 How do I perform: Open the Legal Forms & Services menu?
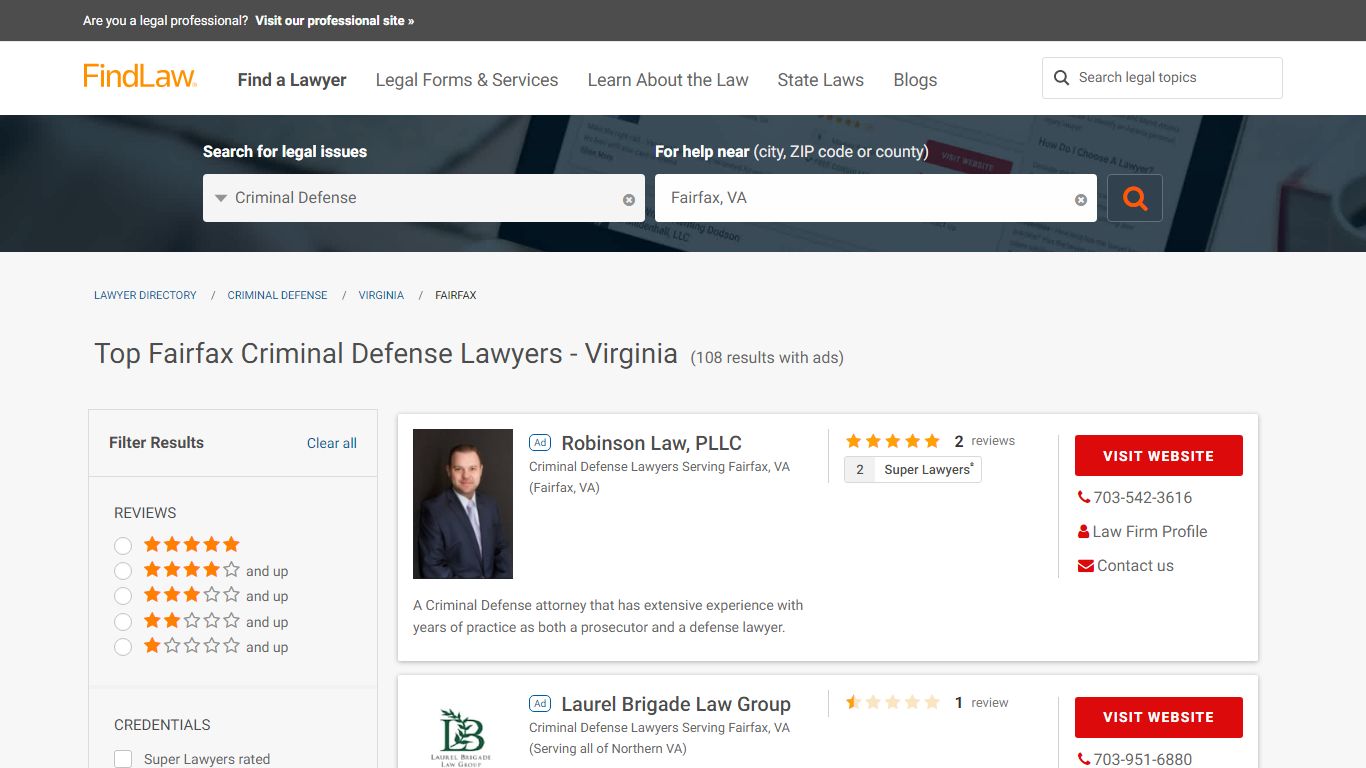pyautogui.click(x=467, y=80)
